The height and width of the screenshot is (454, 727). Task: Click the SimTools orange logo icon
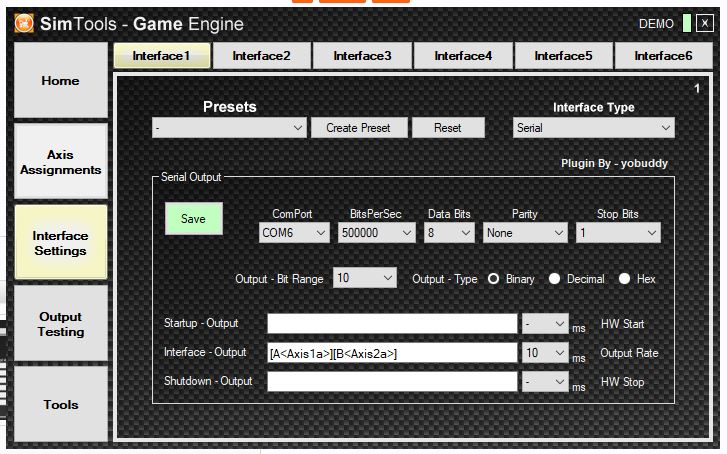(x=24, y=23)
